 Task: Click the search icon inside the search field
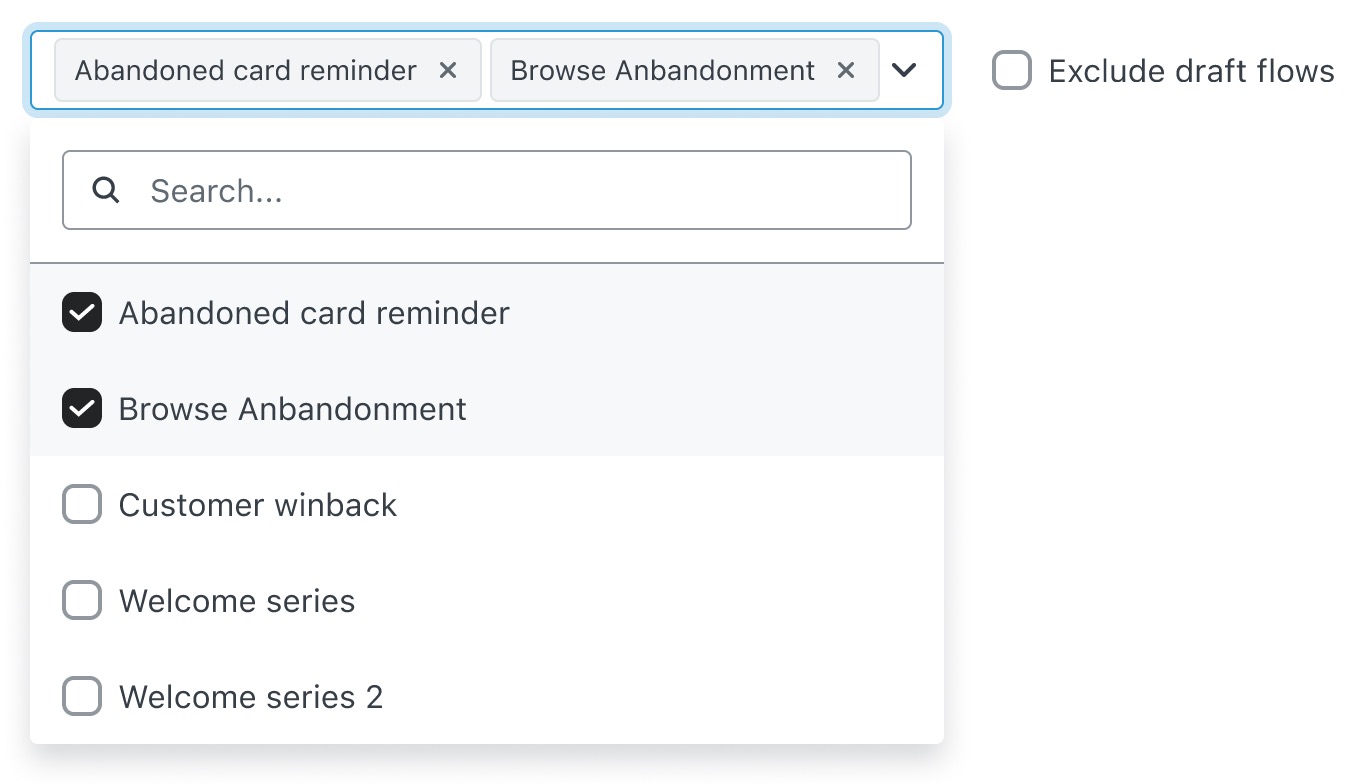pyautogui.click(x=105, y=190)
